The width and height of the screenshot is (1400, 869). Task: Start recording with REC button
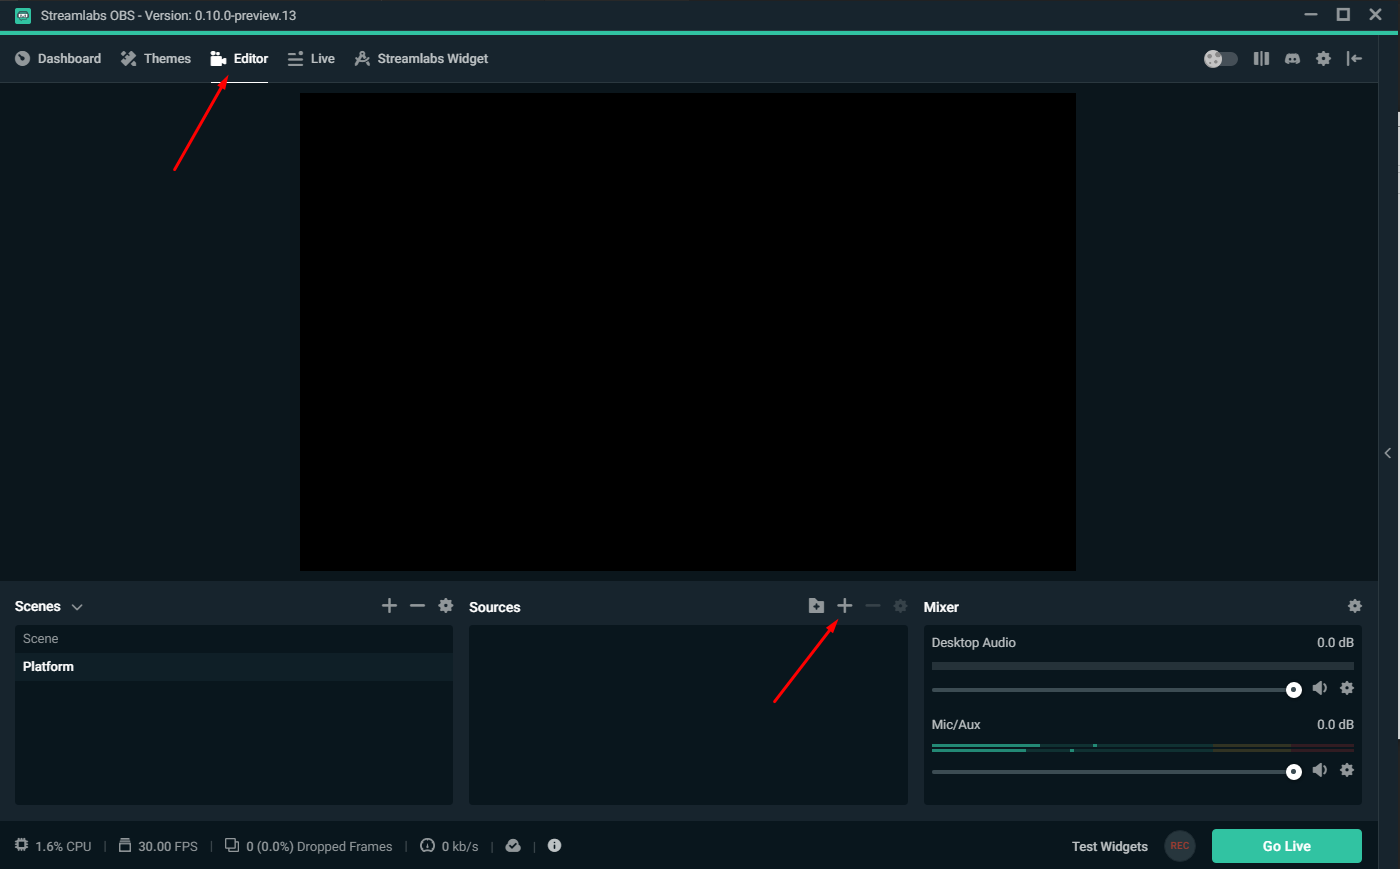pos(1180,846)
